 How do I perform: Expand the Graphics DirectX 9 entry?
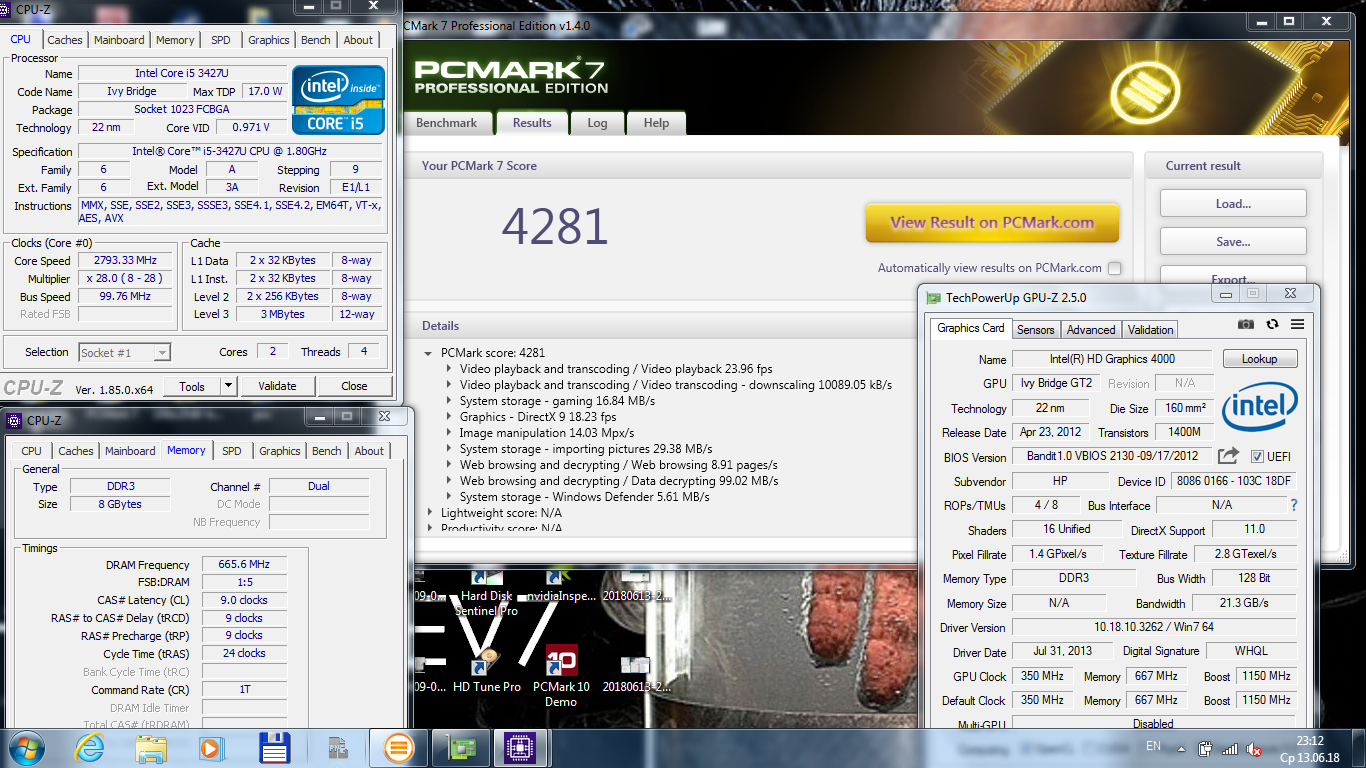click(x=449, y=417)
